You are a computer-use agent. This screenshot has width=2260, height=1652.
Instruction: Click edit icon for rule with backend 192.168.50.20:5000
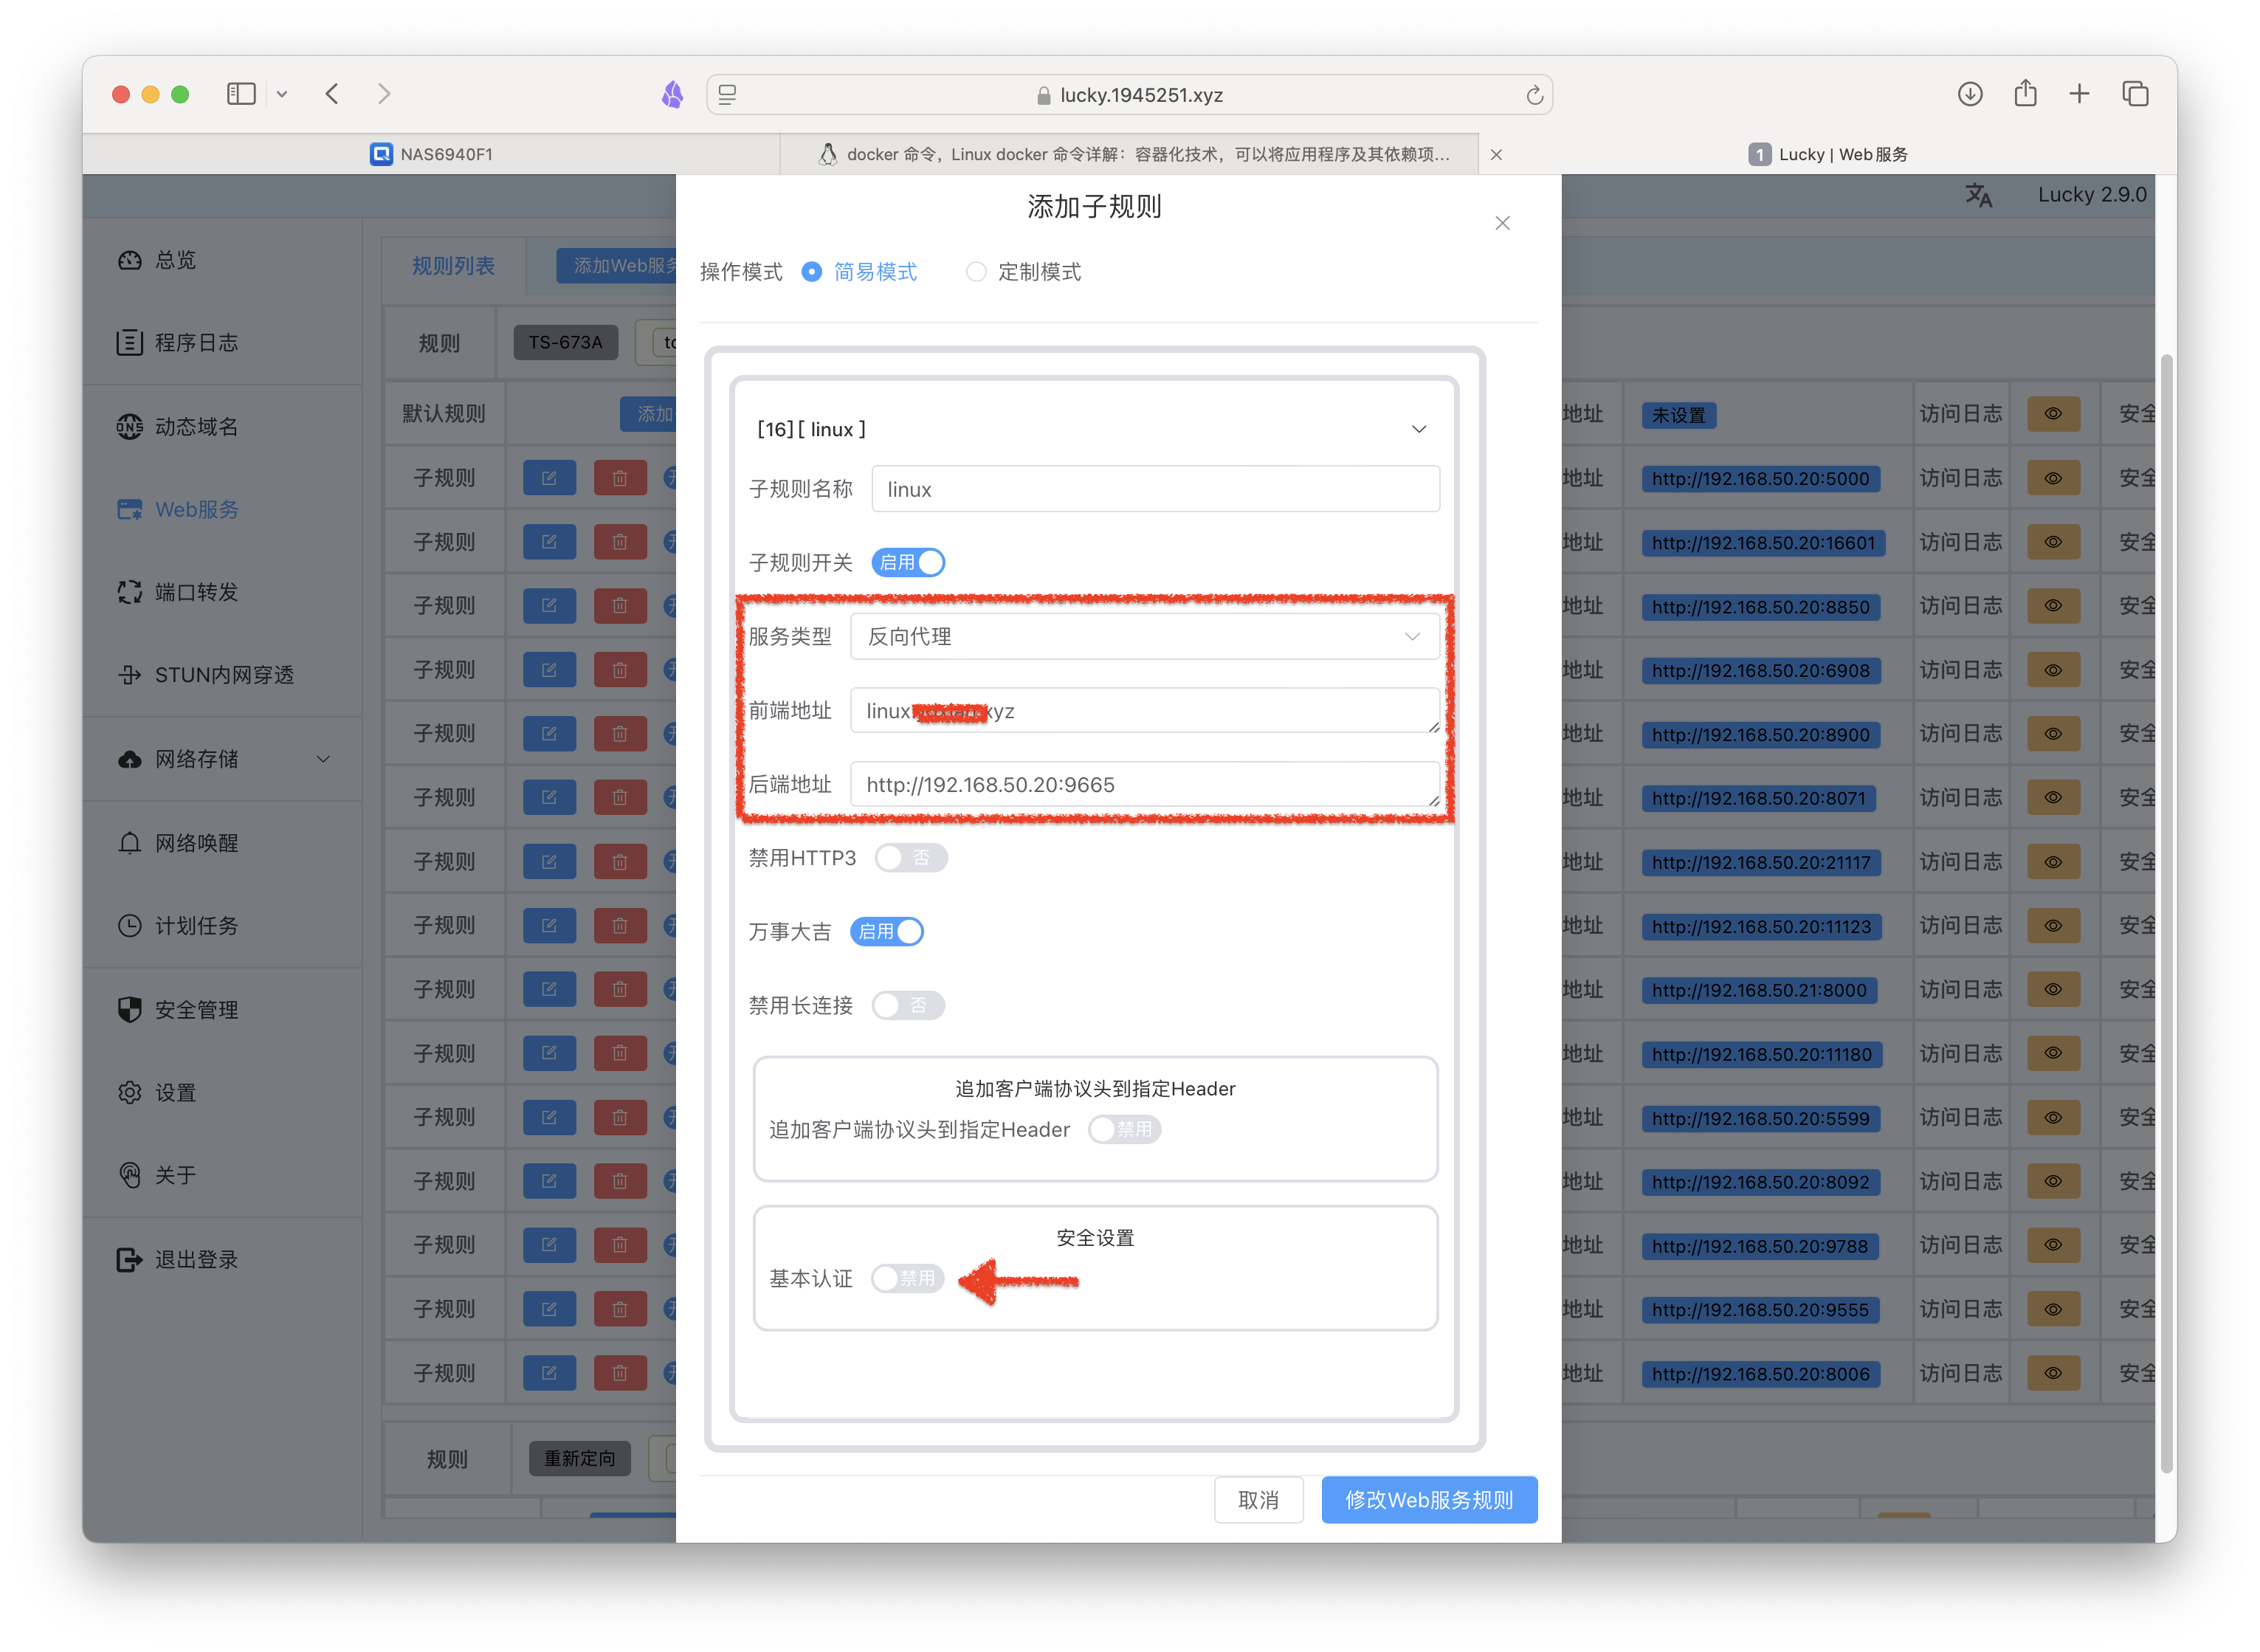549,478
